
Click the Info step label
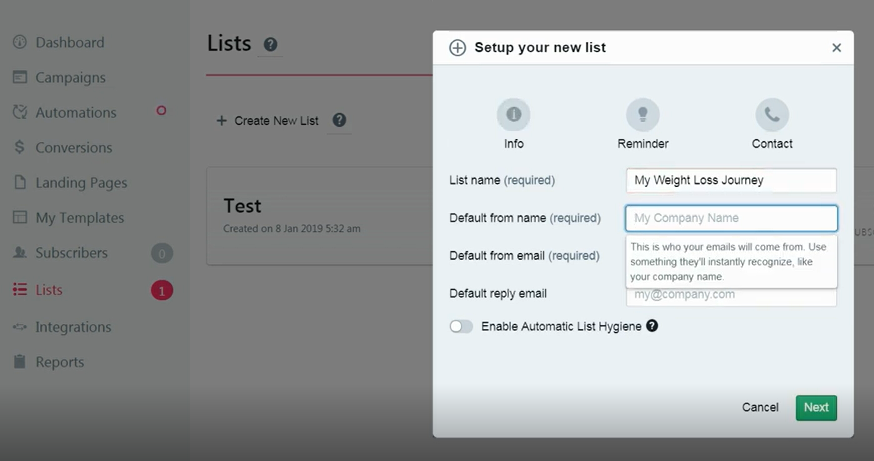tap(513, 144)
